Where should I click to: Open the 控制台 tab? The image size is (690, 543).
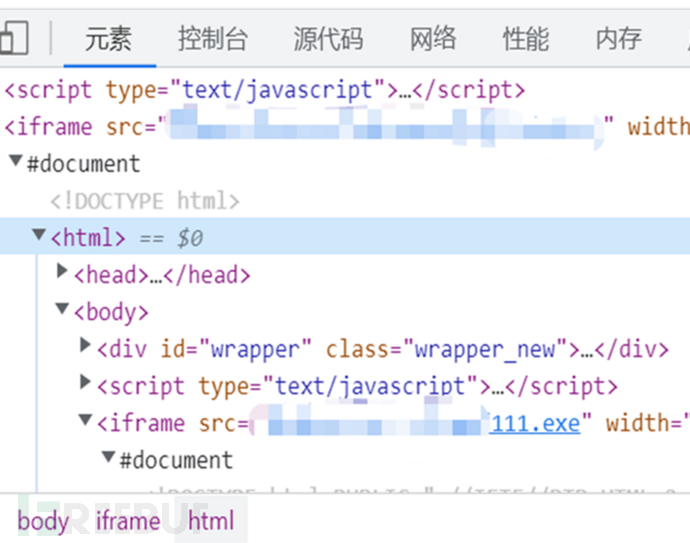coord(213,39)
